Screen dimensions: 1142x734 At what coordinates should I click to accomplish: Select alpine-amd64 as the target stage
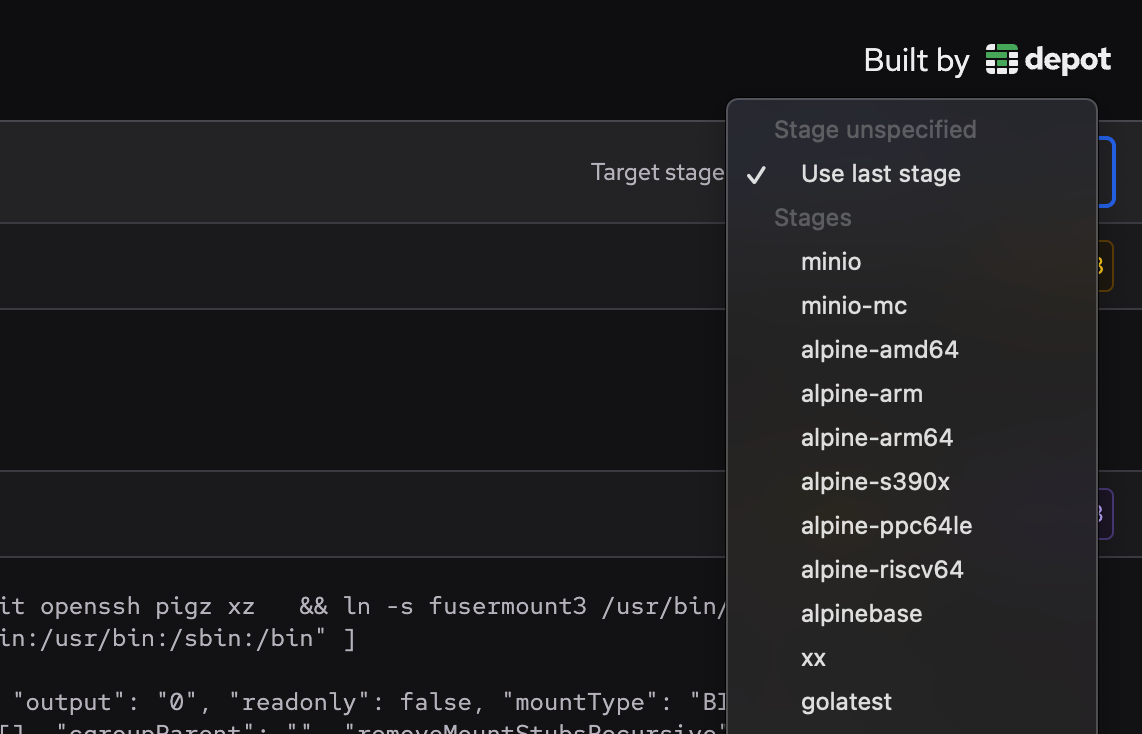pos(880,349)
